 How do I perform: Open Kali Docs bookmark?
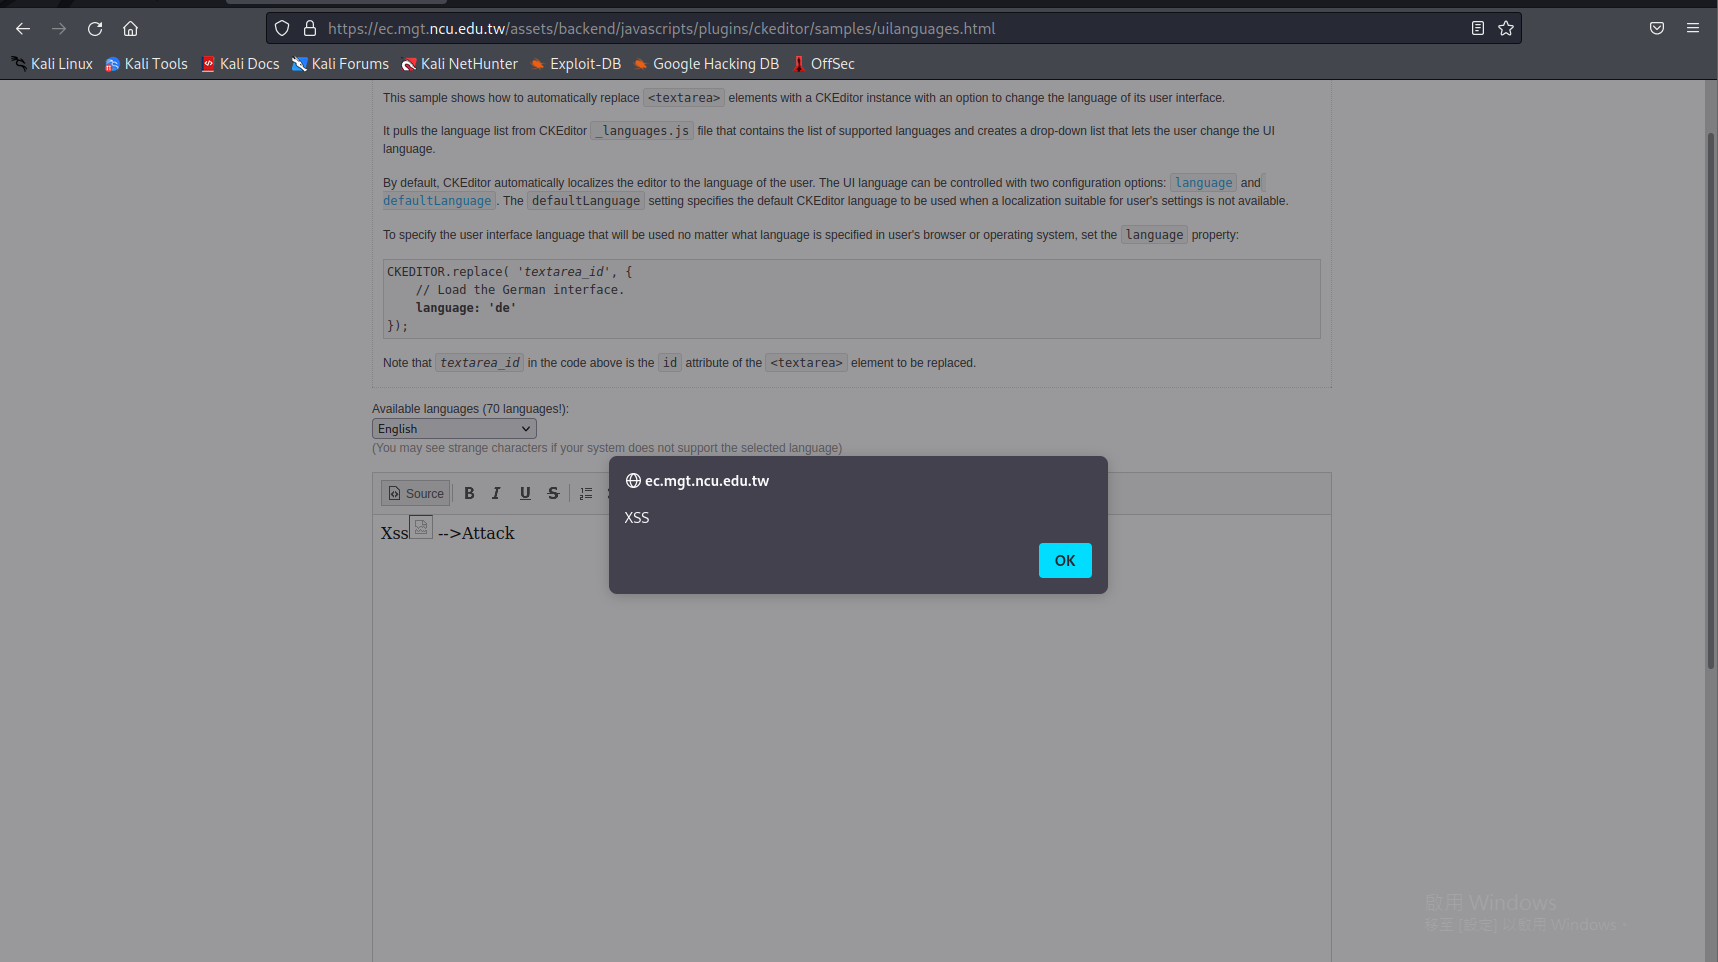coord(240,64)
